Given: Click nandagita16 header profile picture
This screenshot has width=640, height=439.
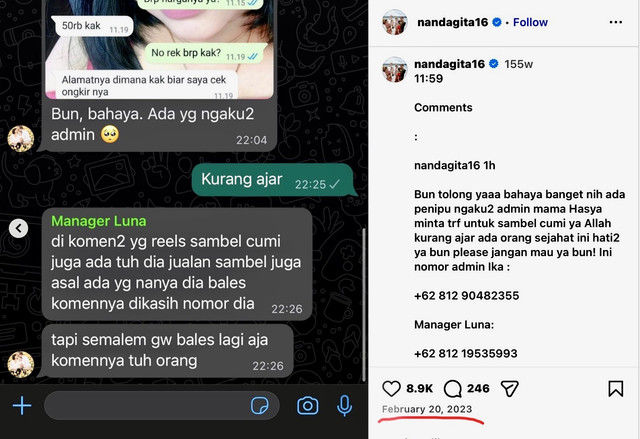Looking at the screenshot, I should coord(395,22).
